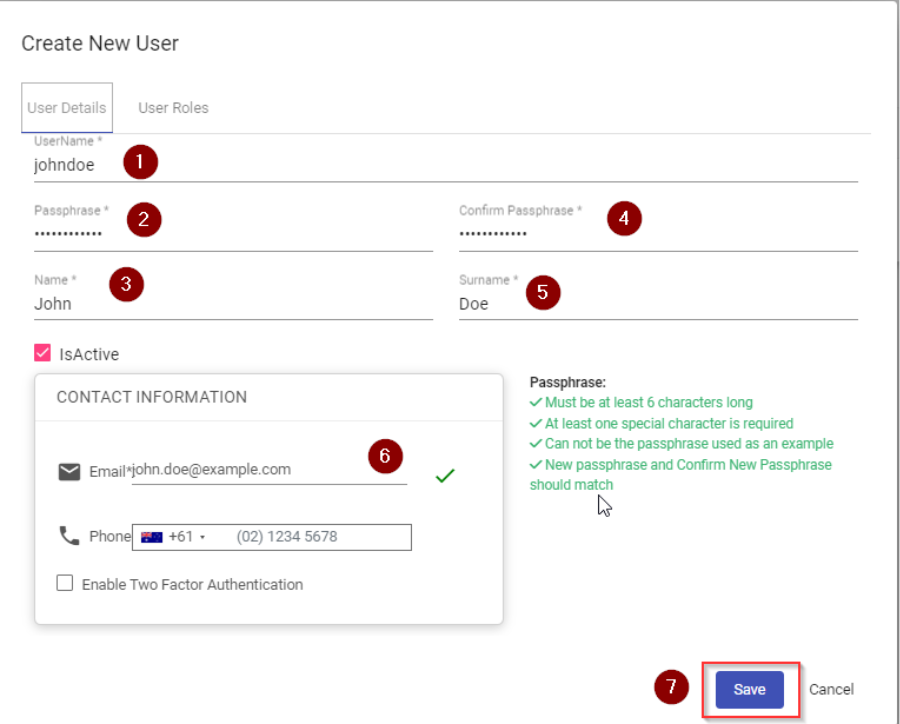Click the phone handset icon

(x=69, y=536)
